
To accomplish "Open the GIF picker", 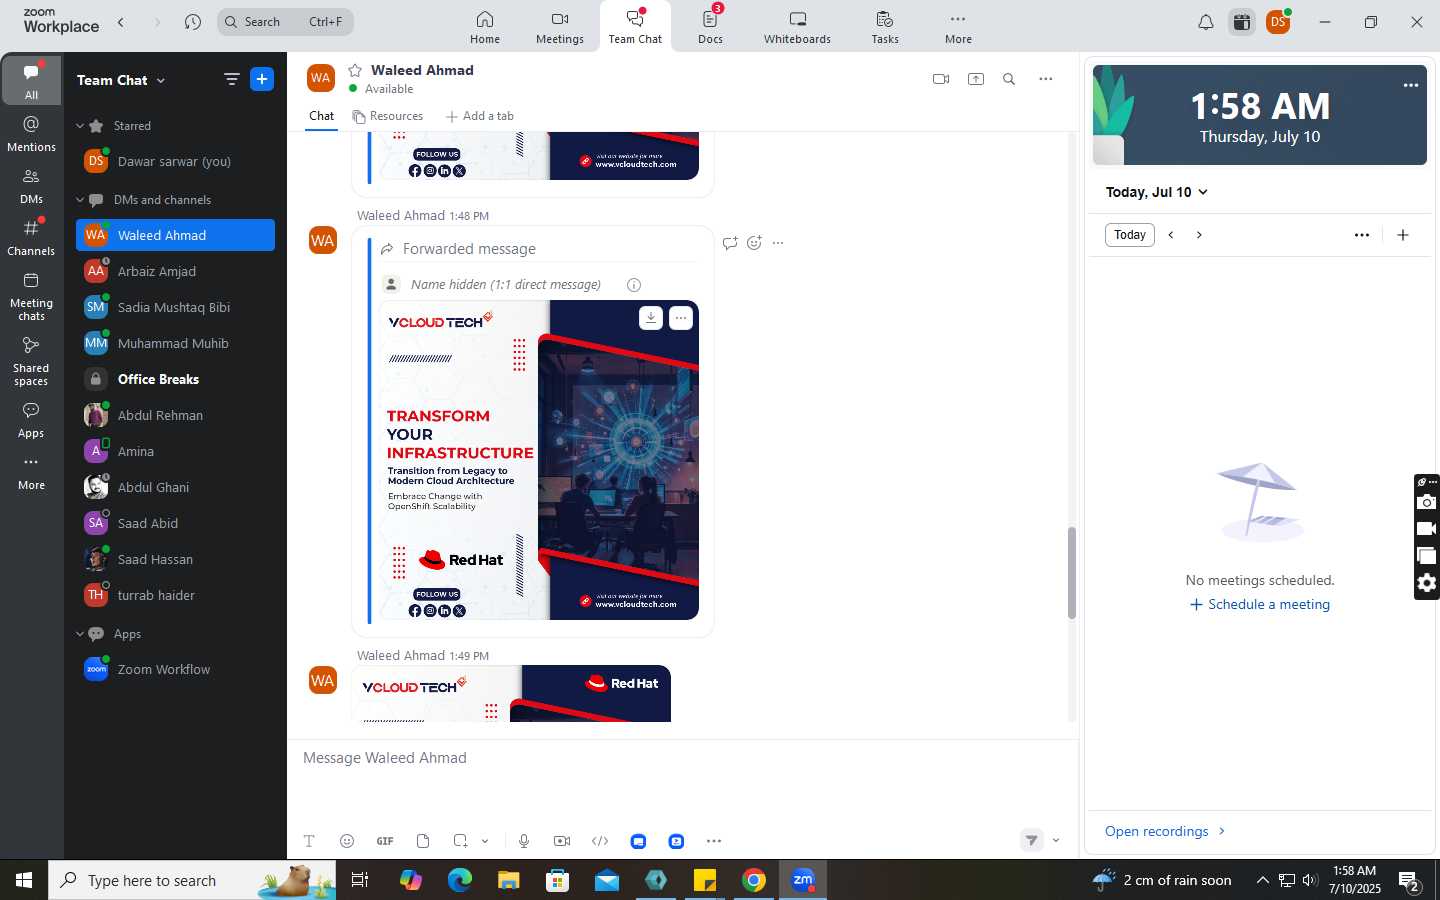I will coord(385,841).
